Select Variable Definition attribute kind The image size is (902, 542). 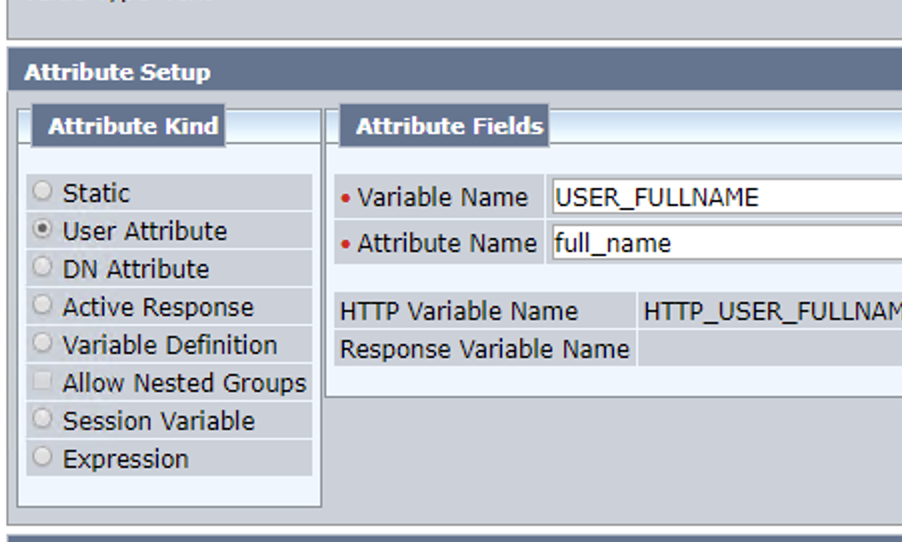pos(42,343)
